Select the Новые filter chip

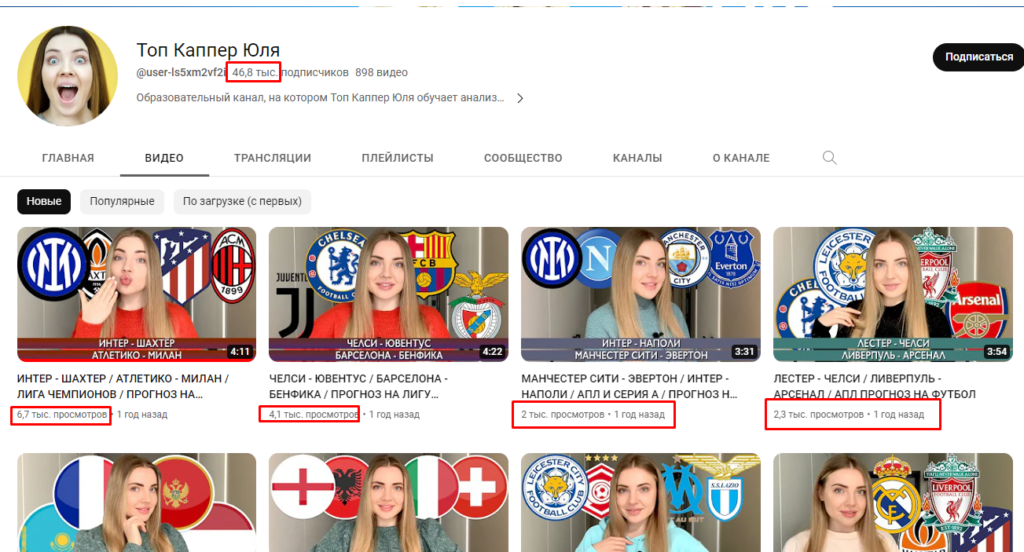point(44,201)
